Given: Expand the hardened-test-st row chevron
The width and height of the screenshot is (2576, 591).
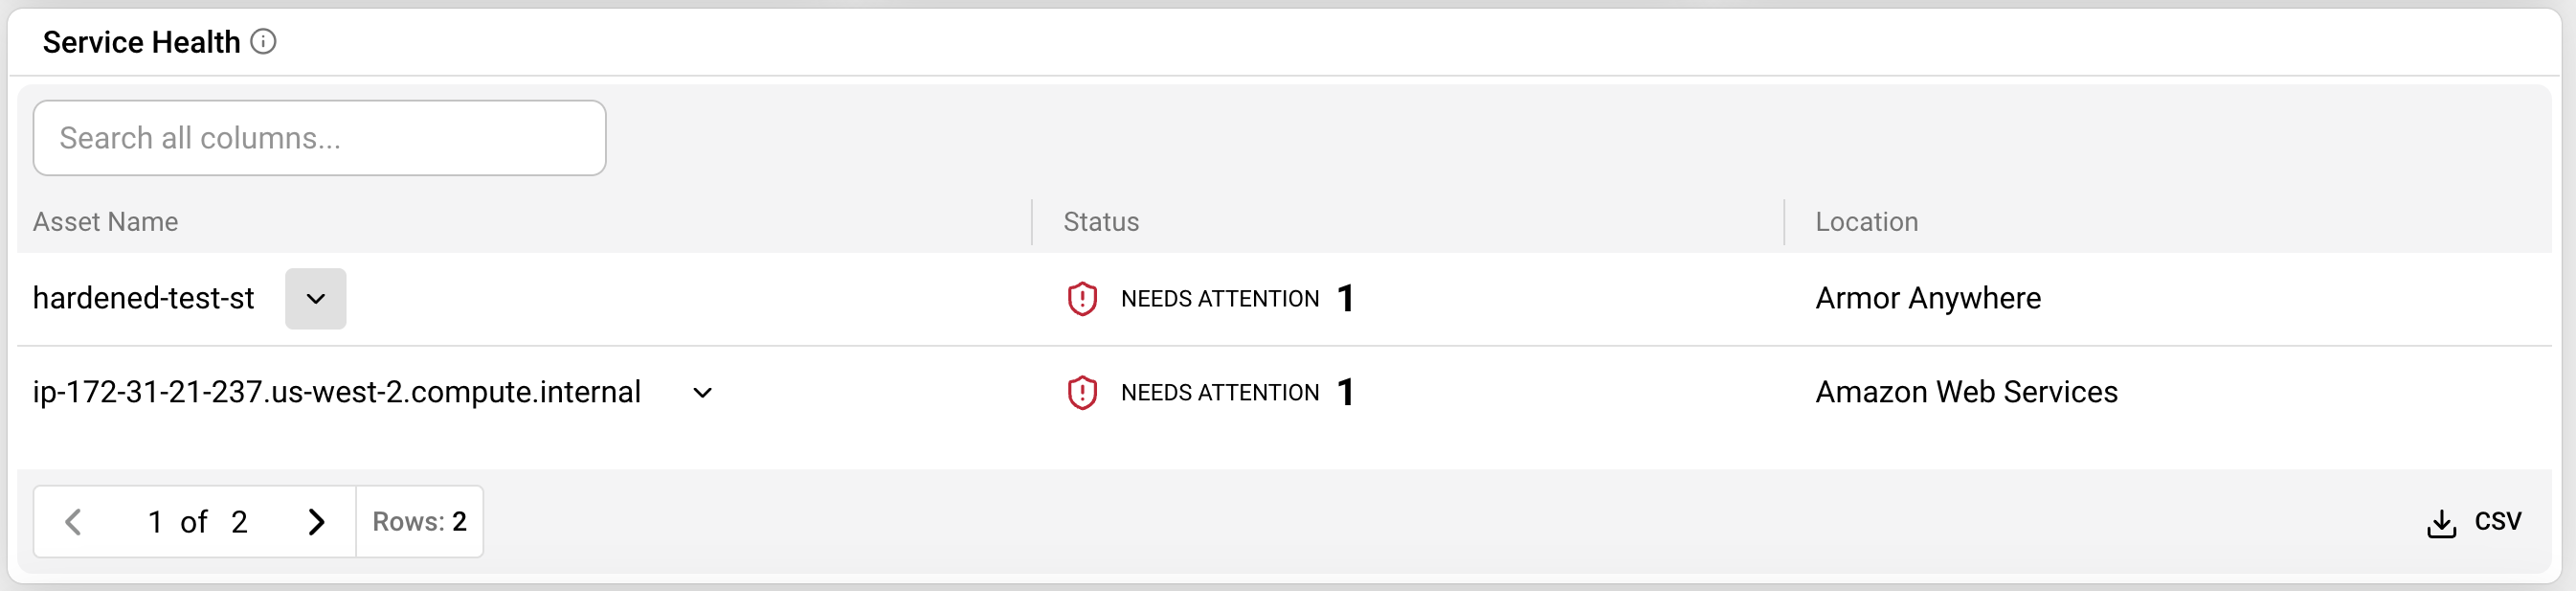Looking at the screenshot, I should pos(315,299).
